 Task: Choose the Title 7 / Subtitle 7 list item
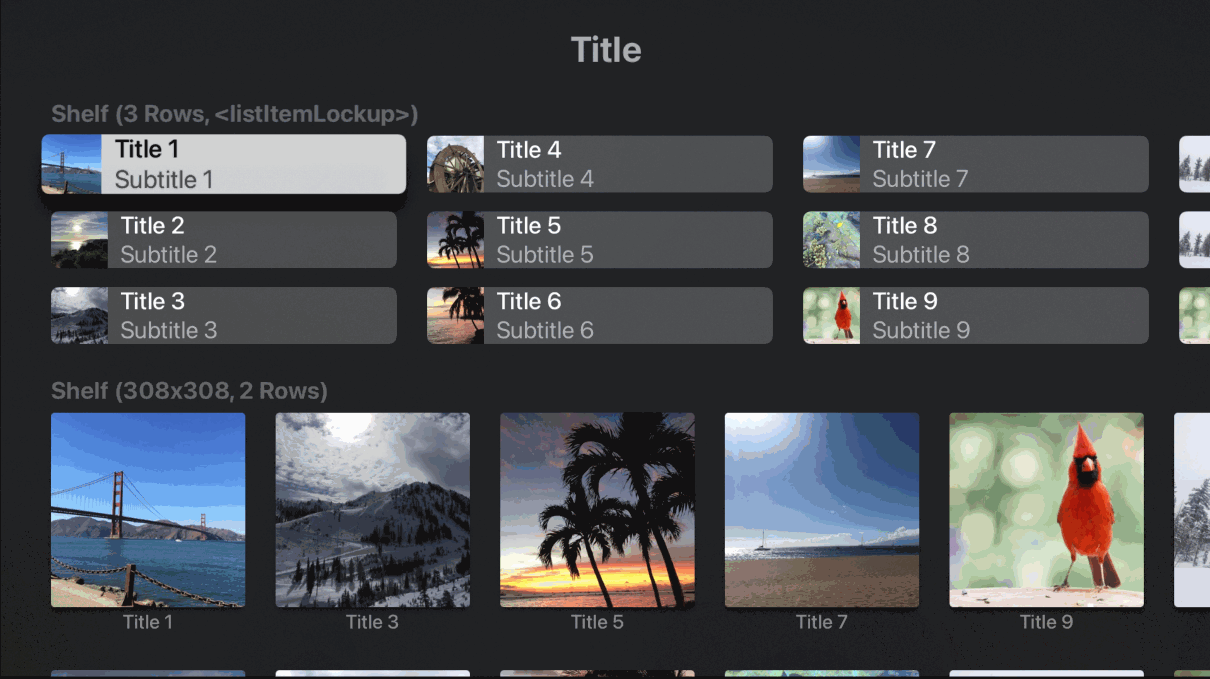[976, 164]
